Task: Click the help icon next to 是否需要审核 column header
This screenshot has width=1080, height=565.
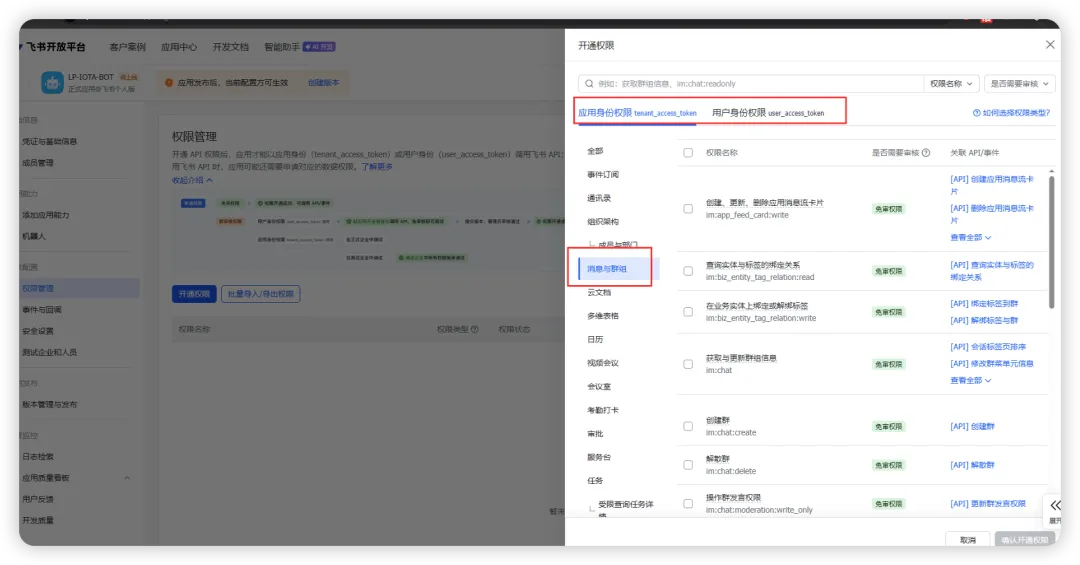Action: click(x=926, y=153)
